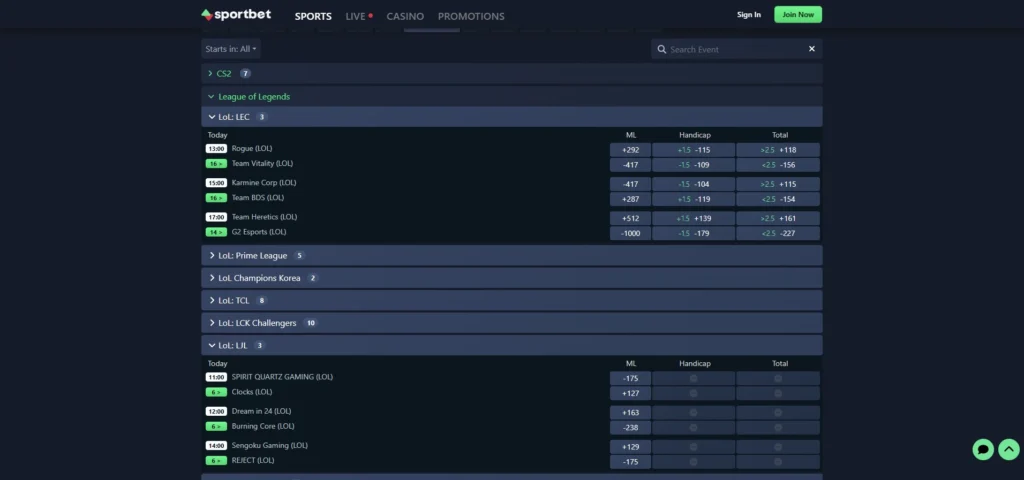Click the Join Now button
The width and height of the screenshot is (1024, 480).
tap(798, 14)
